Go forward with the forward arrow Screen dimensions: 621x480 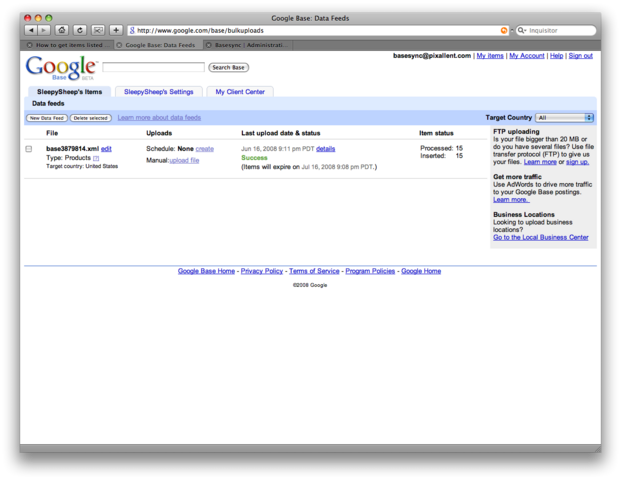click(x=44, y=30)
